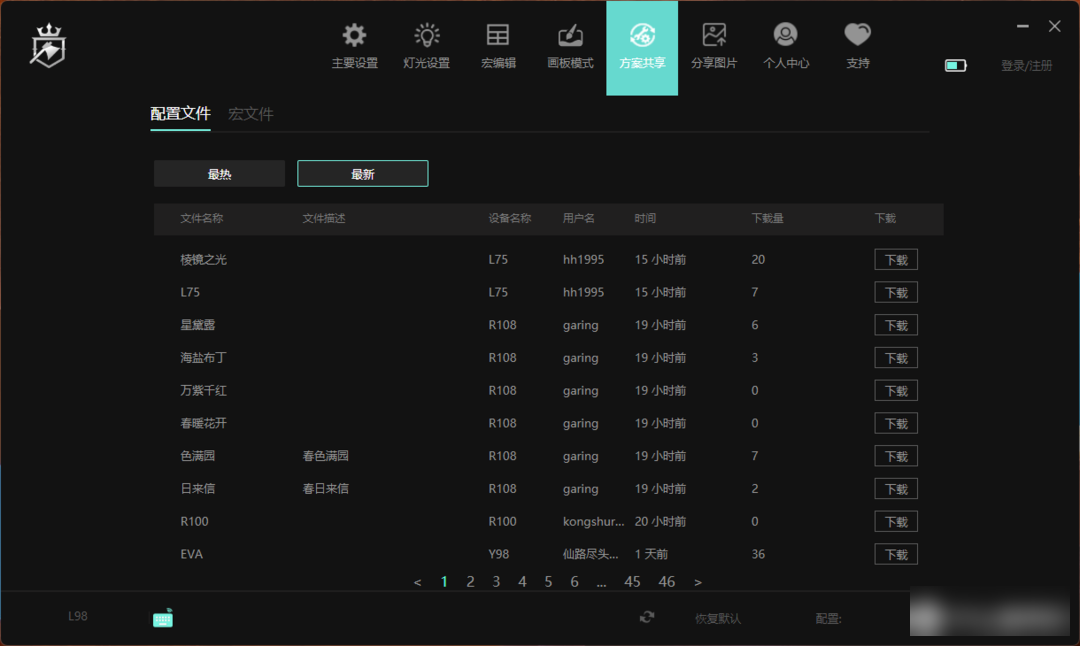Download the L75 profile row

point(895,293)
